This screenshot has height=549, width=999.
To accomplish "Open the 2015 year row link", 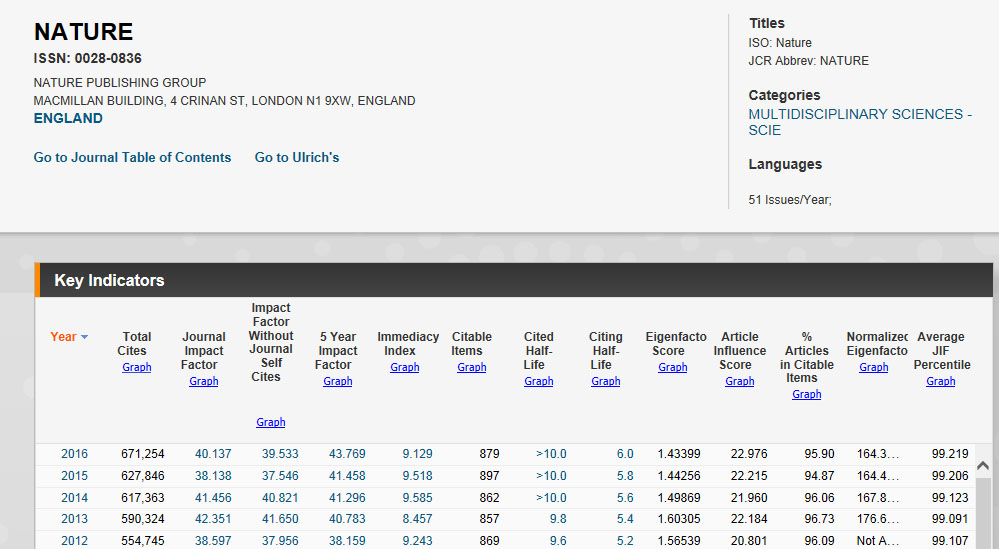I will [x=75, y=476].
